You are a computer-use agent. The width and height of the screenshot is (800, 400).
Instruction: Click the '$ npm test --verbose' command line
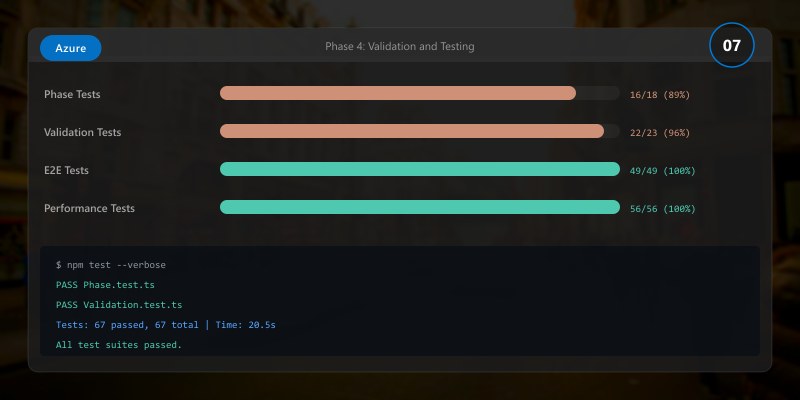111,265
